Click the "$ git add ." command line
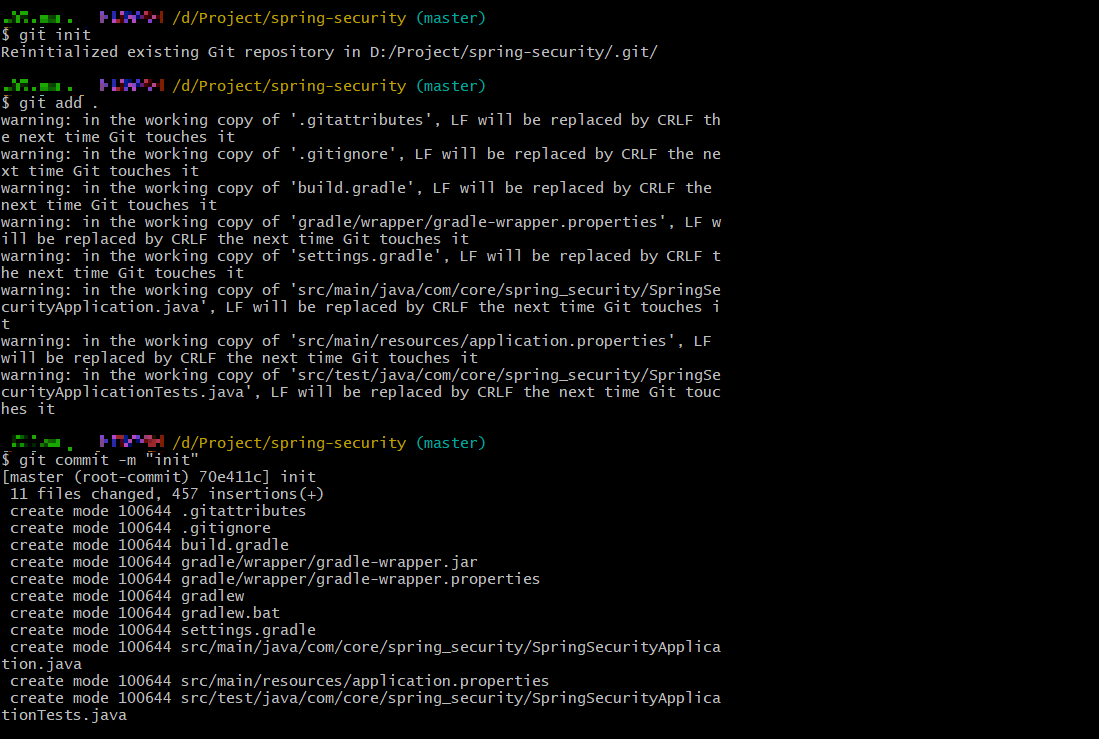This screenshot has height=739, width=1099. click(x=50, y=103)
